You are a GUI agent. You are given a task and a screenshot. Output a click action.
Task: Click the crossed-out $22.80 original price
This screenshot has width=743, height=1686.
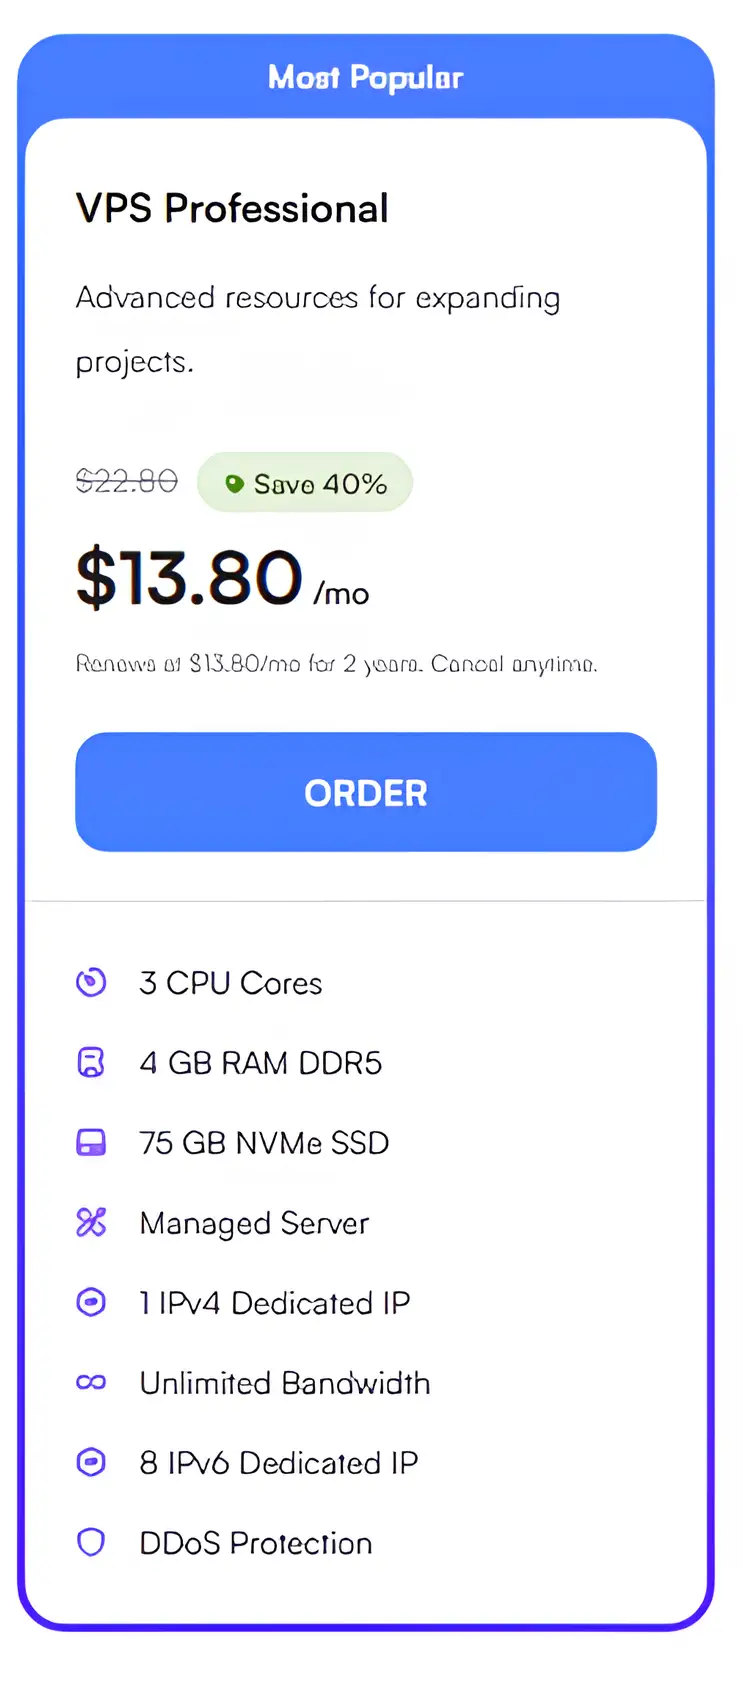click(x=126, y=482)
